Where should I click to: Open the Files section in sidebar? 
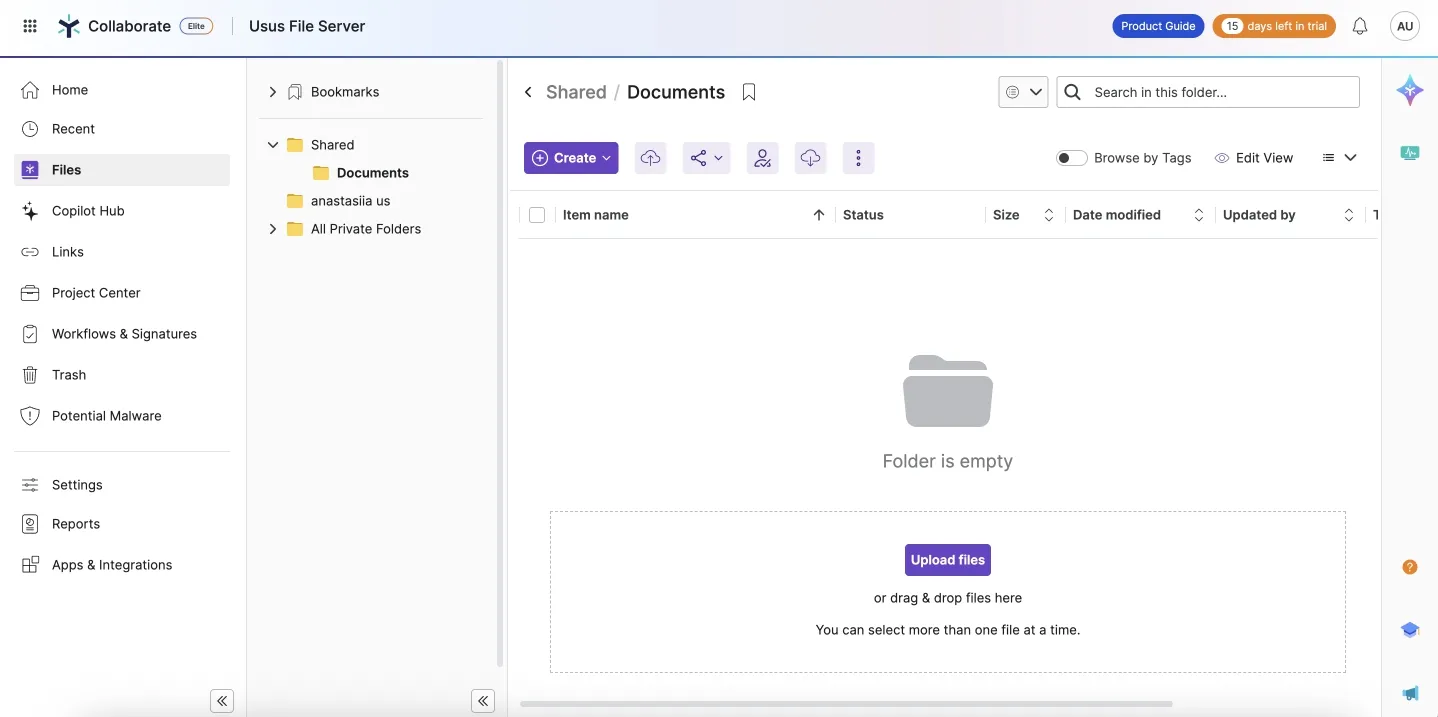pyautogui.click(x=68, y=169)
